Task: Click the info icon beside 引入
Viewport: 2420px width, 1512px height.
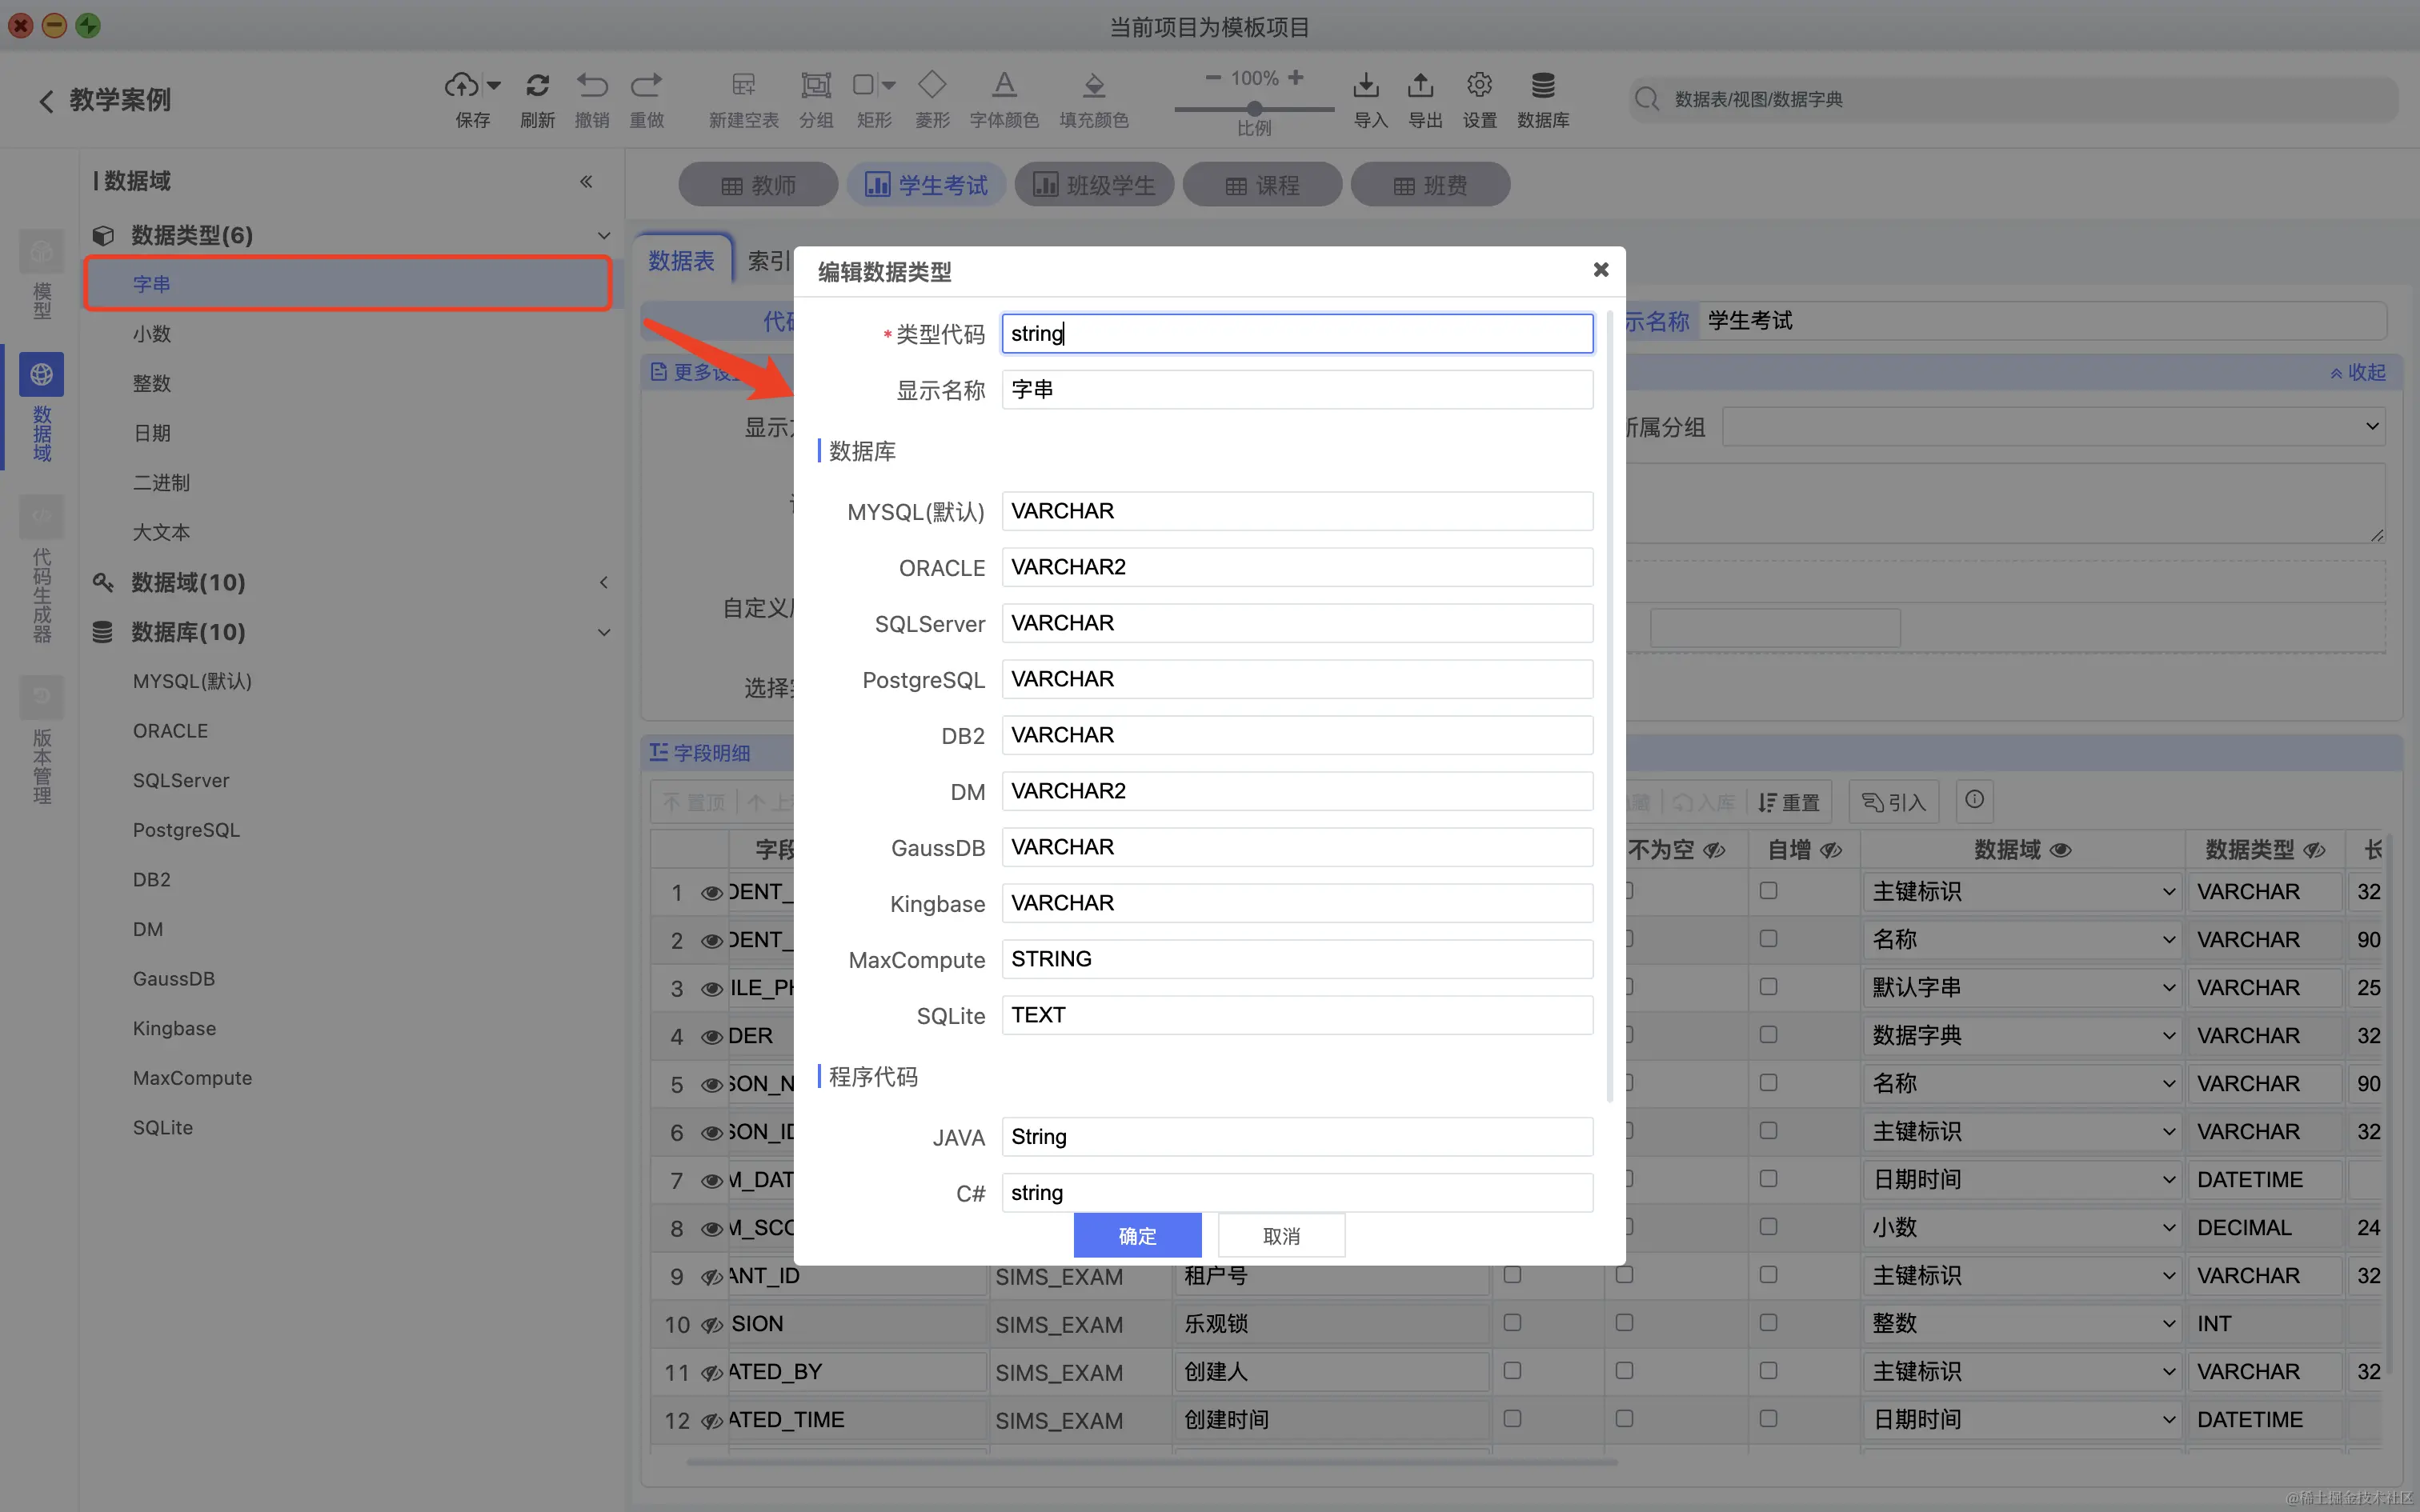Action: pos(1974,800)
